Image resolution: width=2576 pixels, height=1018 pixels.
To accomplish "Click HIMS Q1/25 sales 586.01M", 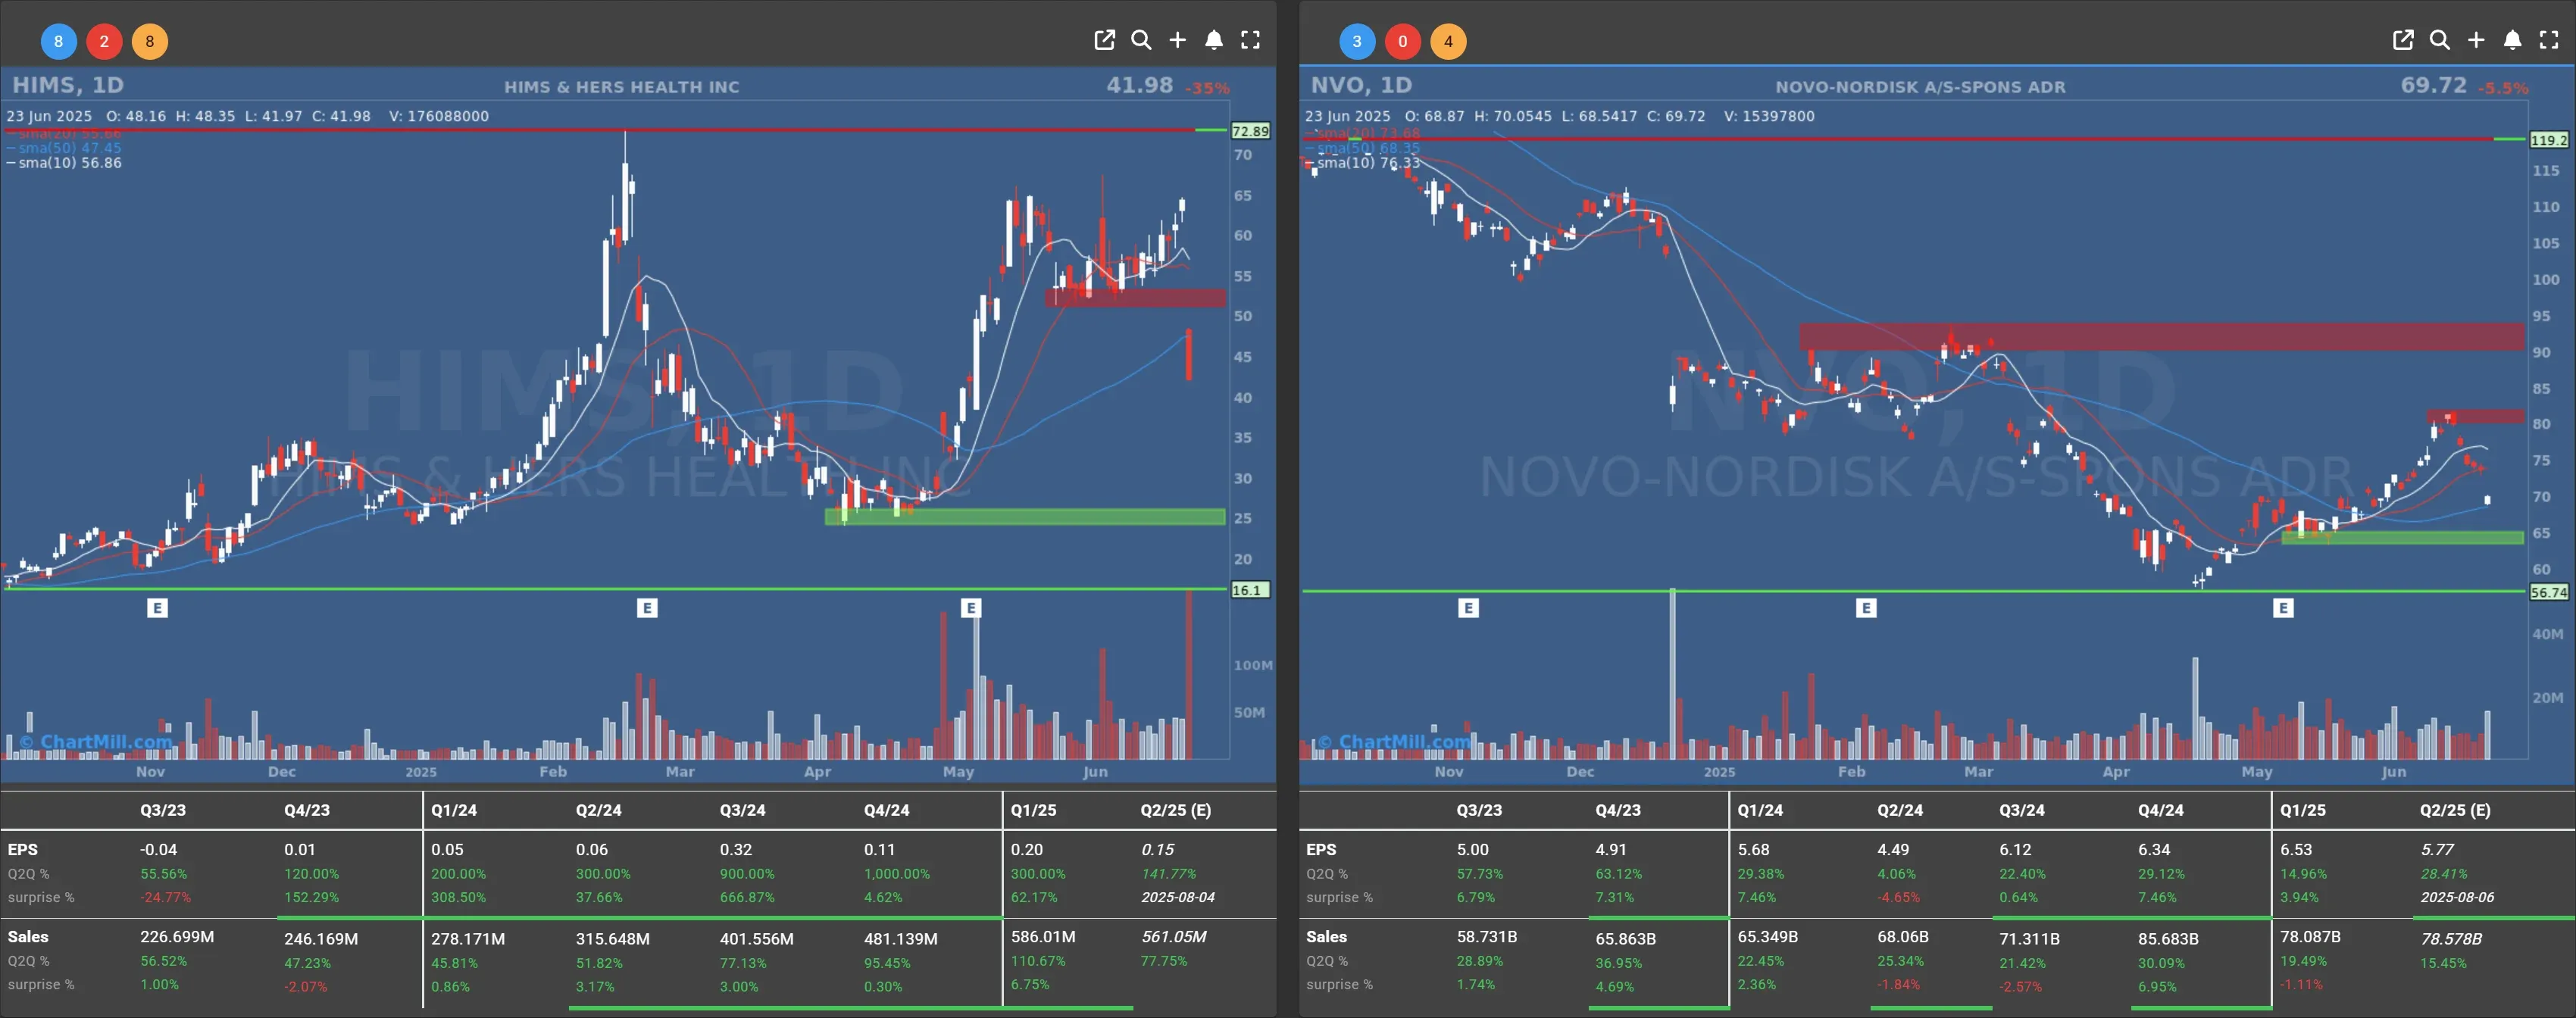I will pos(1043,937).
